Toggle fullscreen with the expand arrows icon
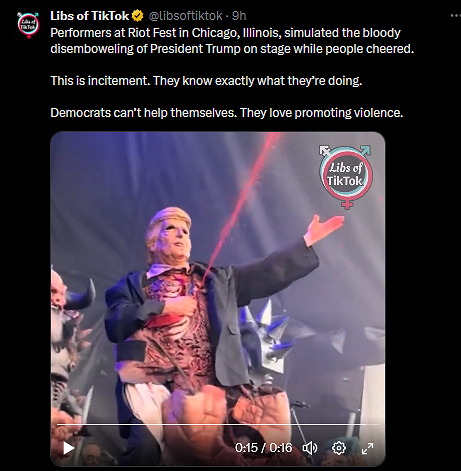The height and width of the screenshot is (471, 461). click(367, 448)
